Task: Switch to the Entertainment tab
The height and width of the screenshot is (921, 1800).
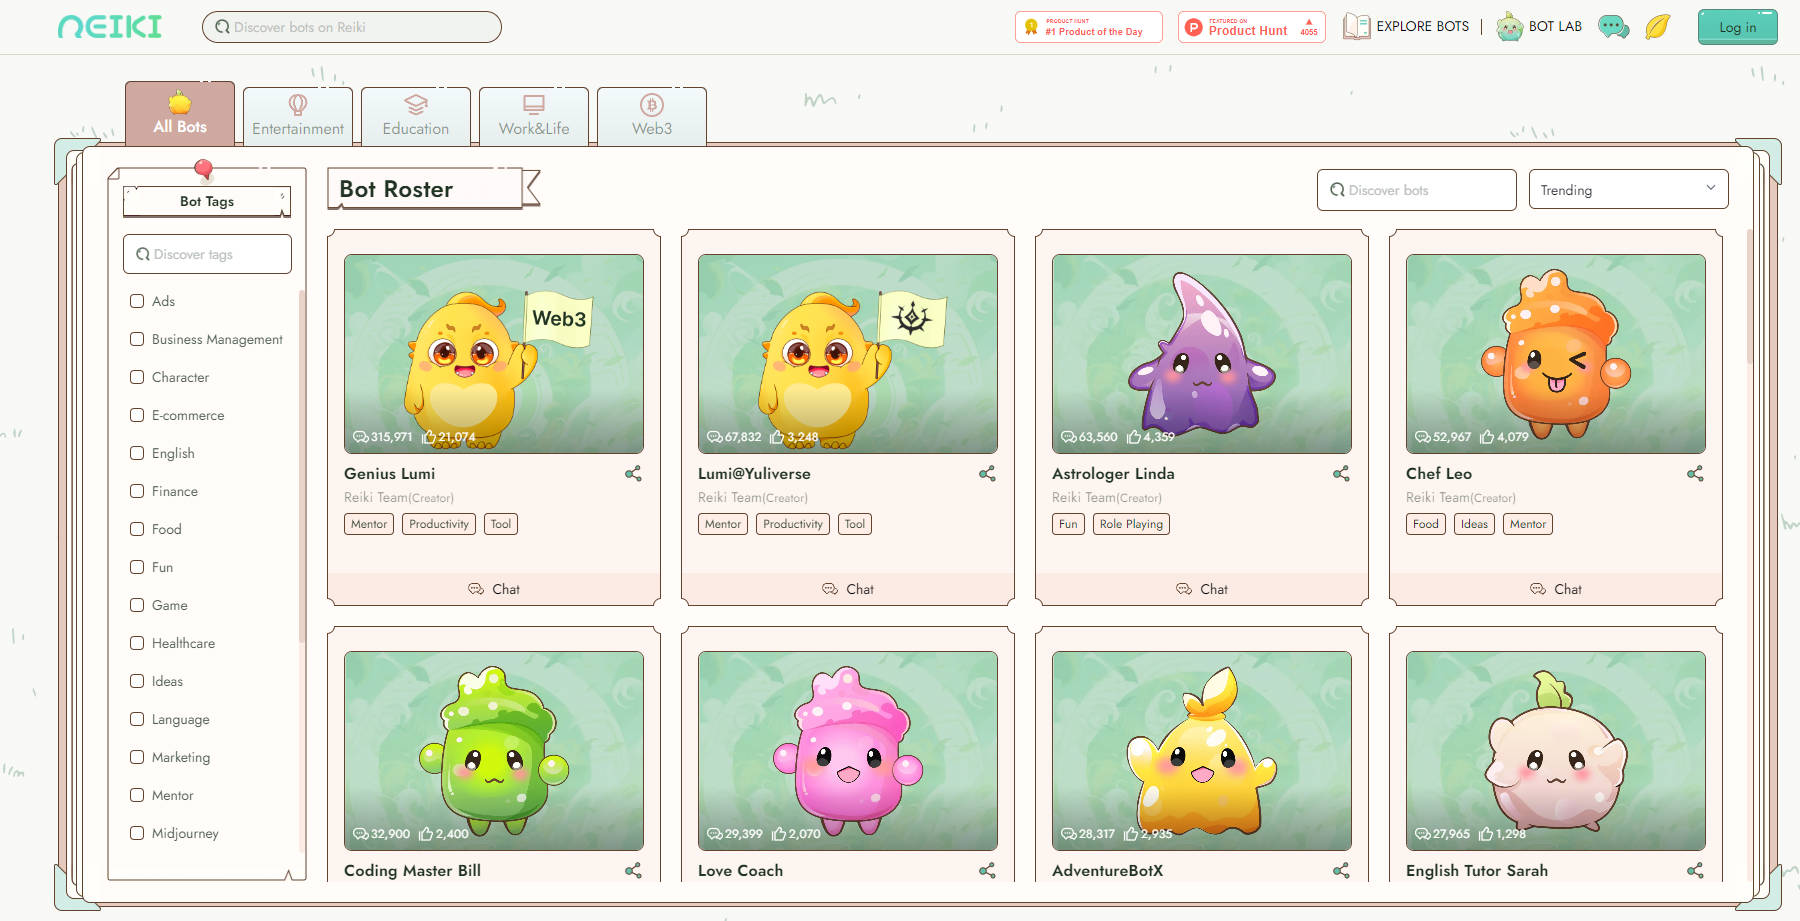Action: (x=298, y=116)
